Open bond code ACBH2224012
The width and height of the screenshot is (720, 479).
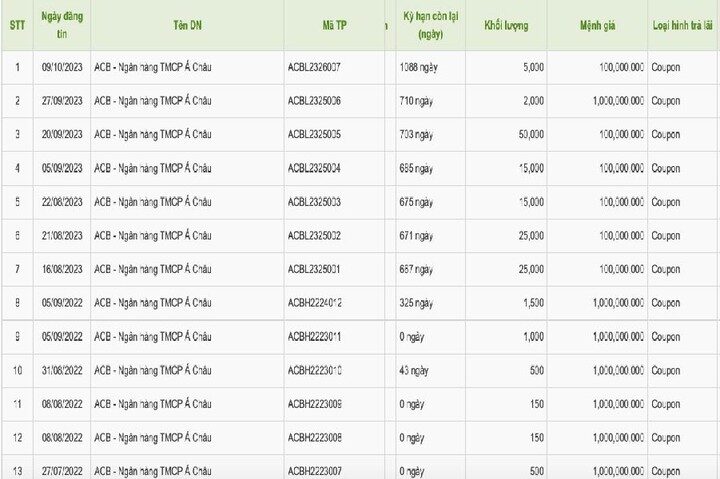(x=315, y=303)
